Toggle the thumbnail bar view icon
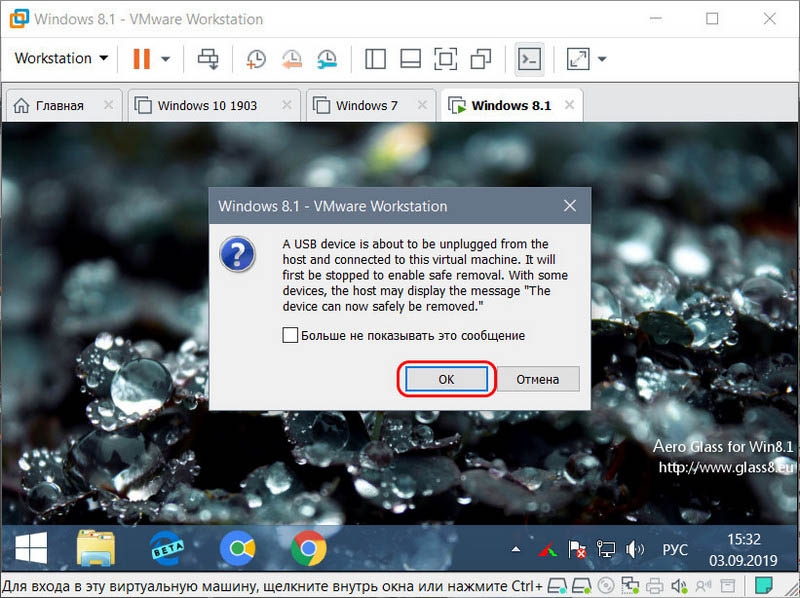The image size is (800, 598). [410, 59]
